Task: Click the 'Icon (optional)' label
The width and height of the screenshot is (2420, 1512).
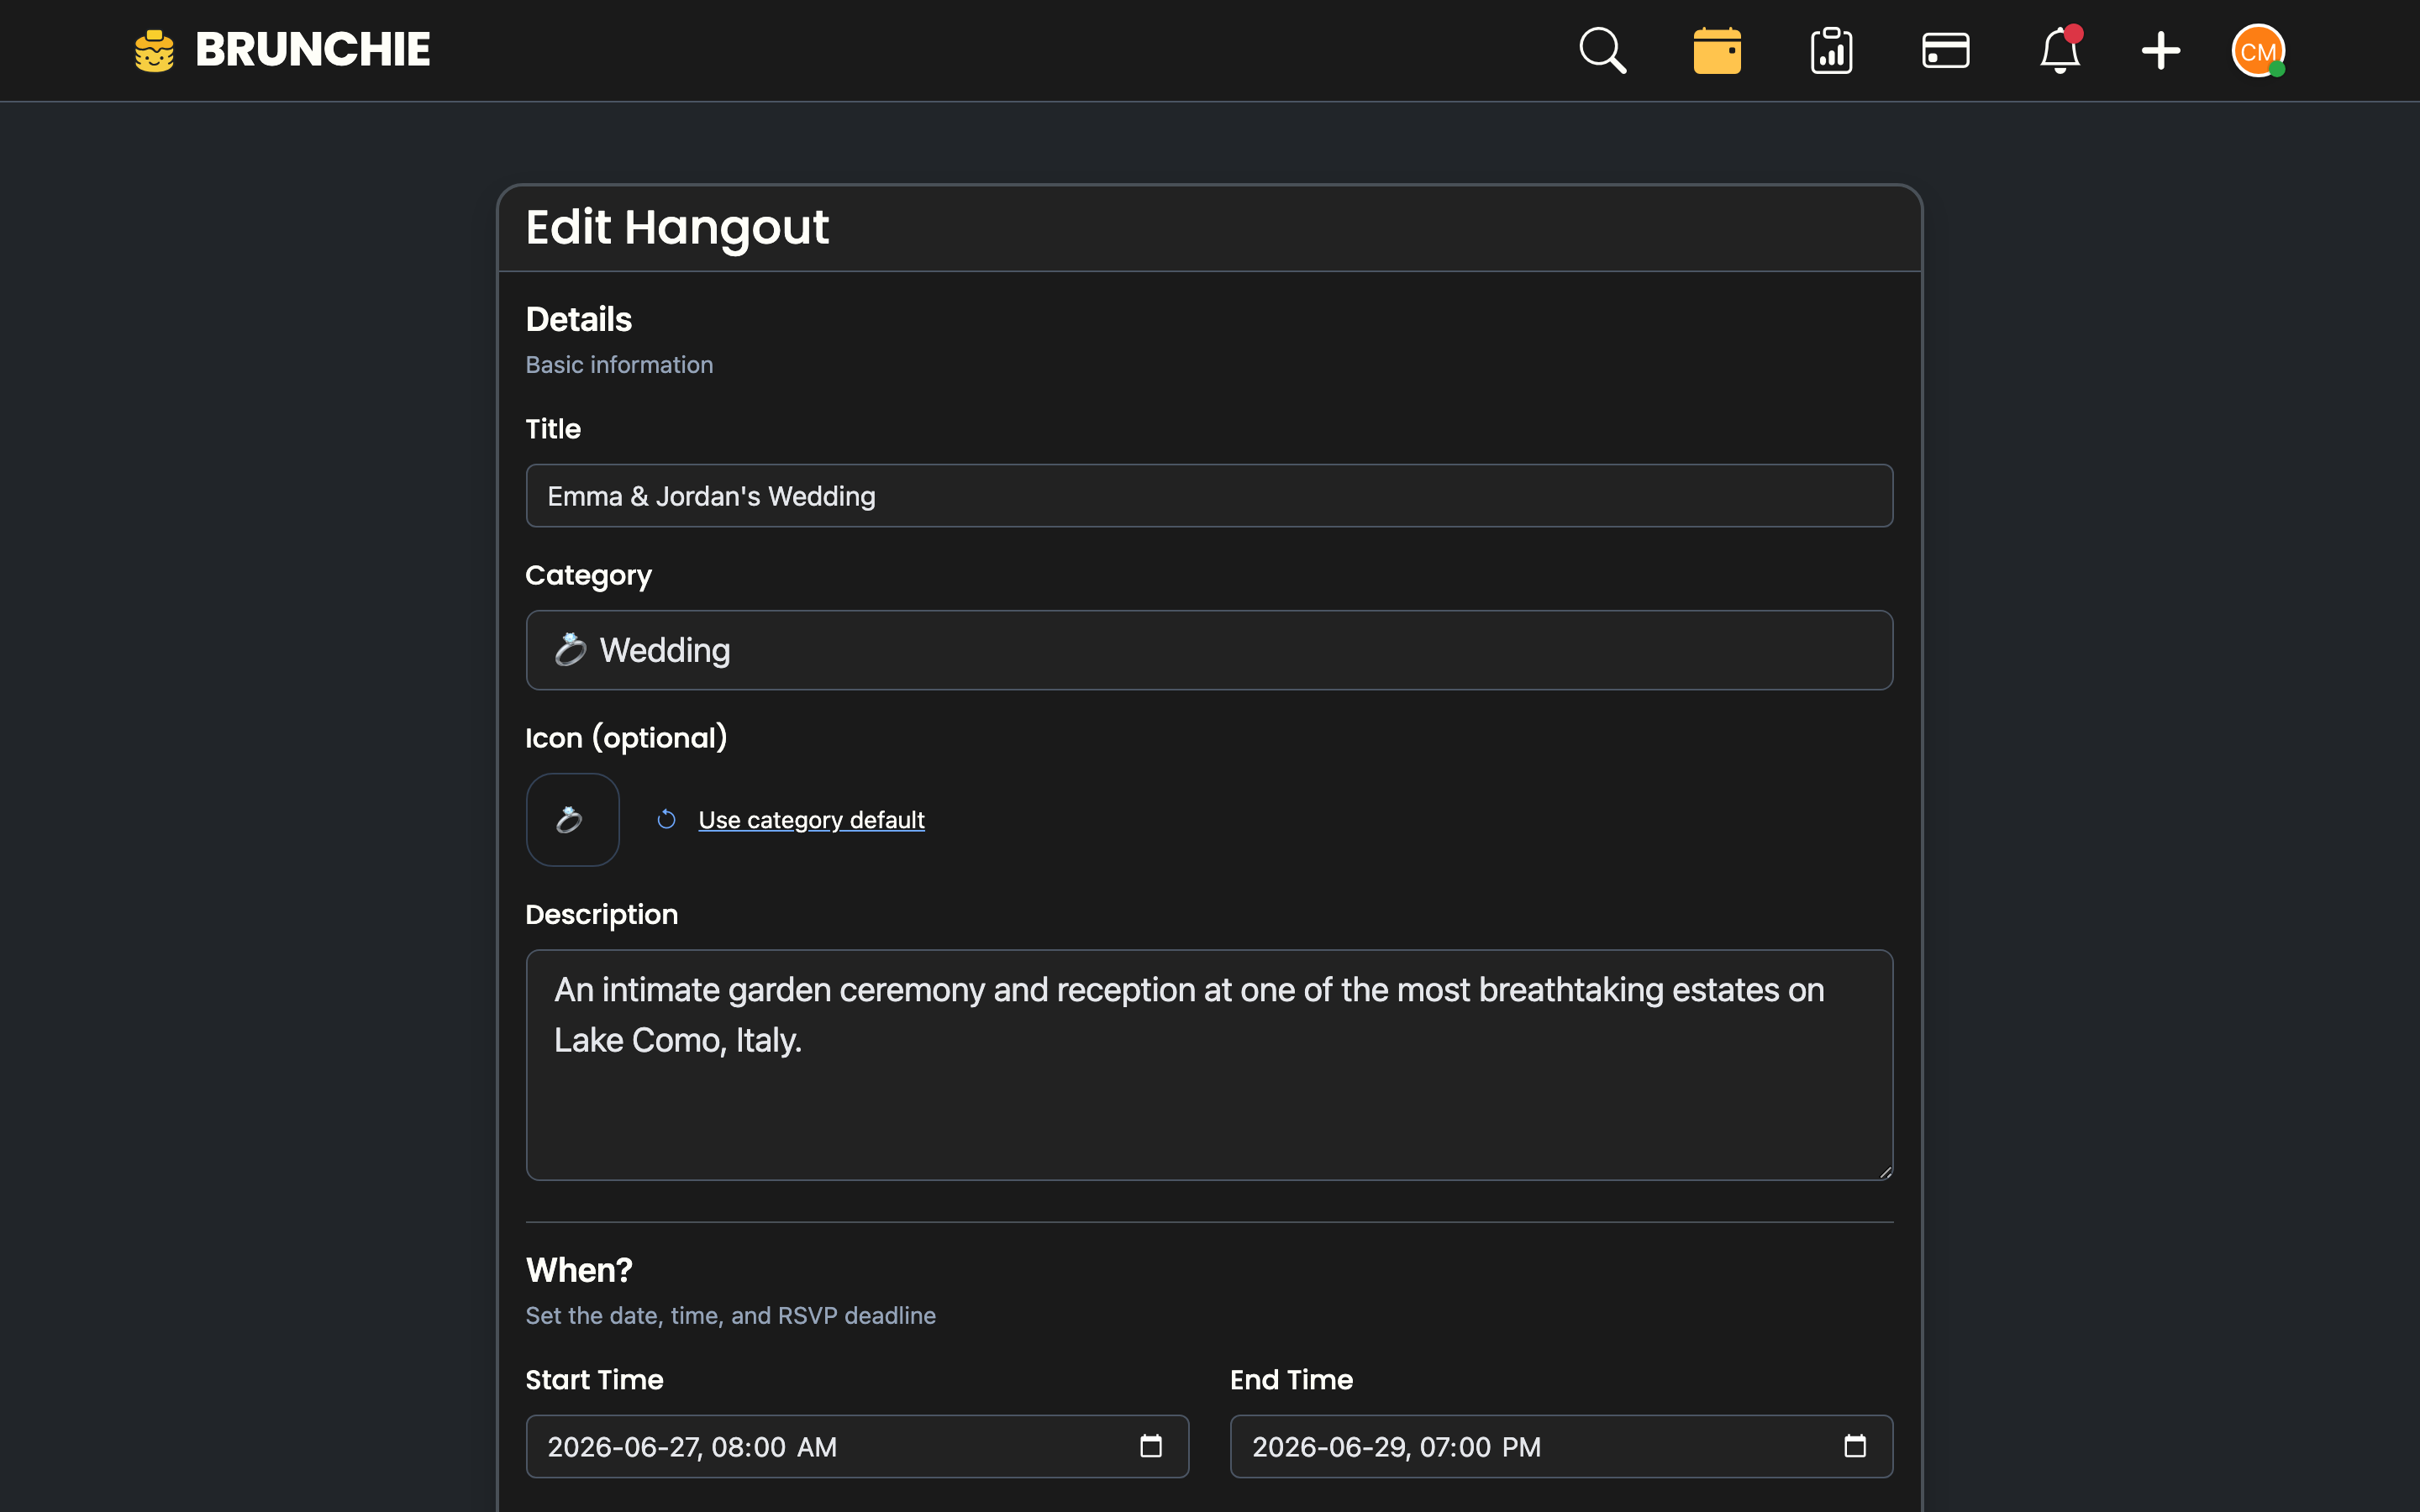Action: [x=626, y=738]
